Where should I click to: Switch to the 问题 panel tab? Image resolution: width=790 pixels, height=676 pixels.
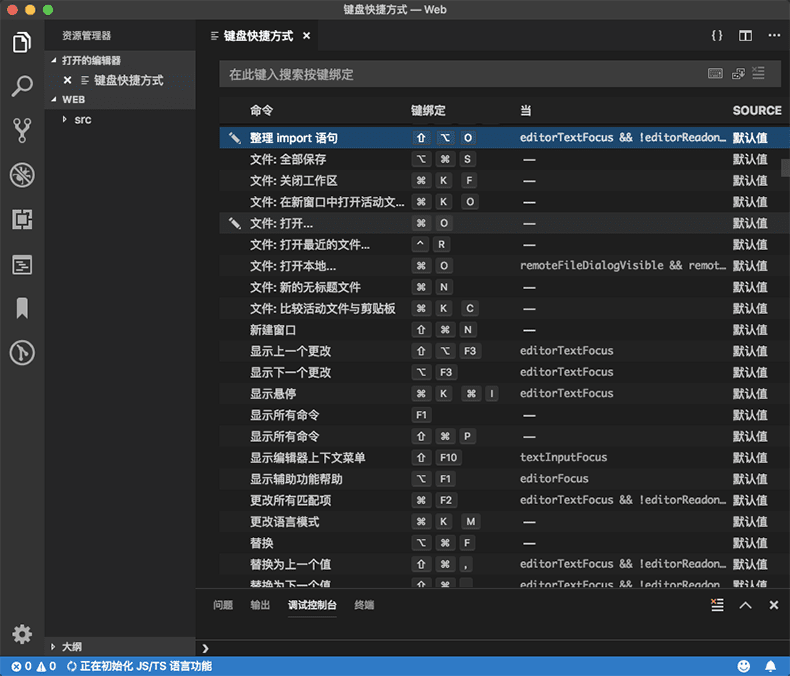tap(223, 604)
